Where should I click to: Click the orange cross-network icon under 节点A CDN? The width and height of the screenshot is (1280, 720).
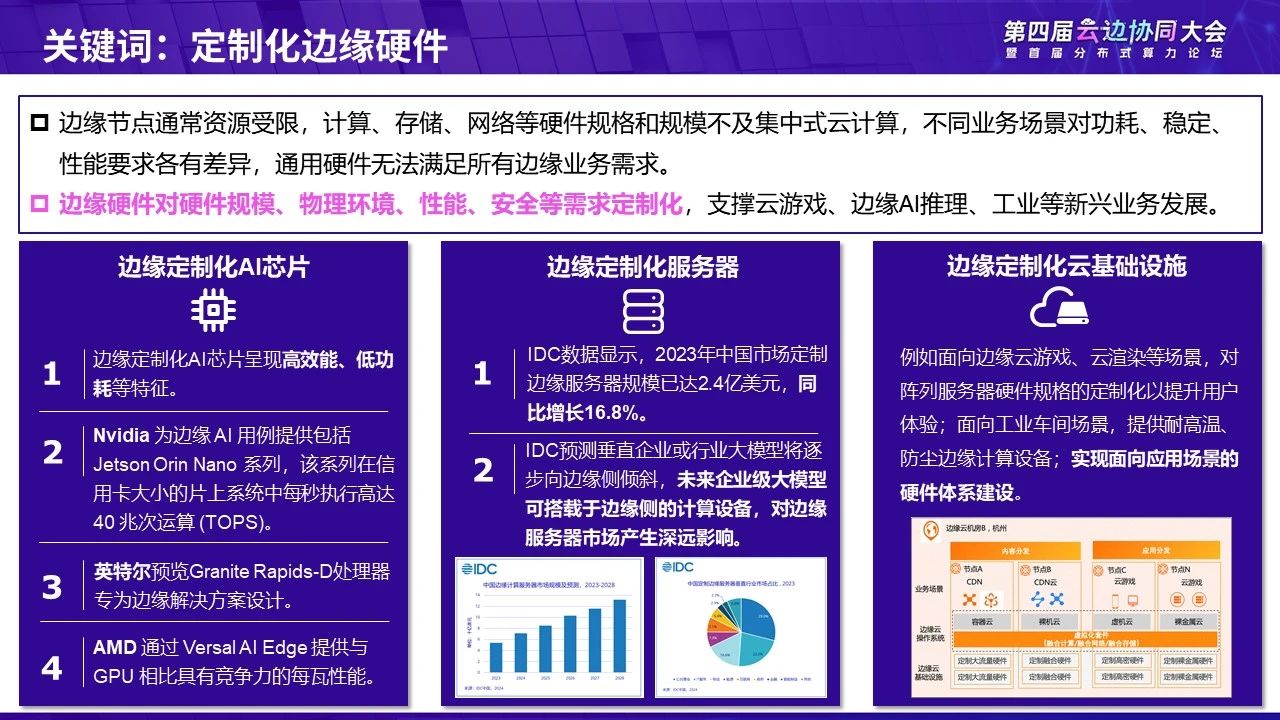point(970,600)
